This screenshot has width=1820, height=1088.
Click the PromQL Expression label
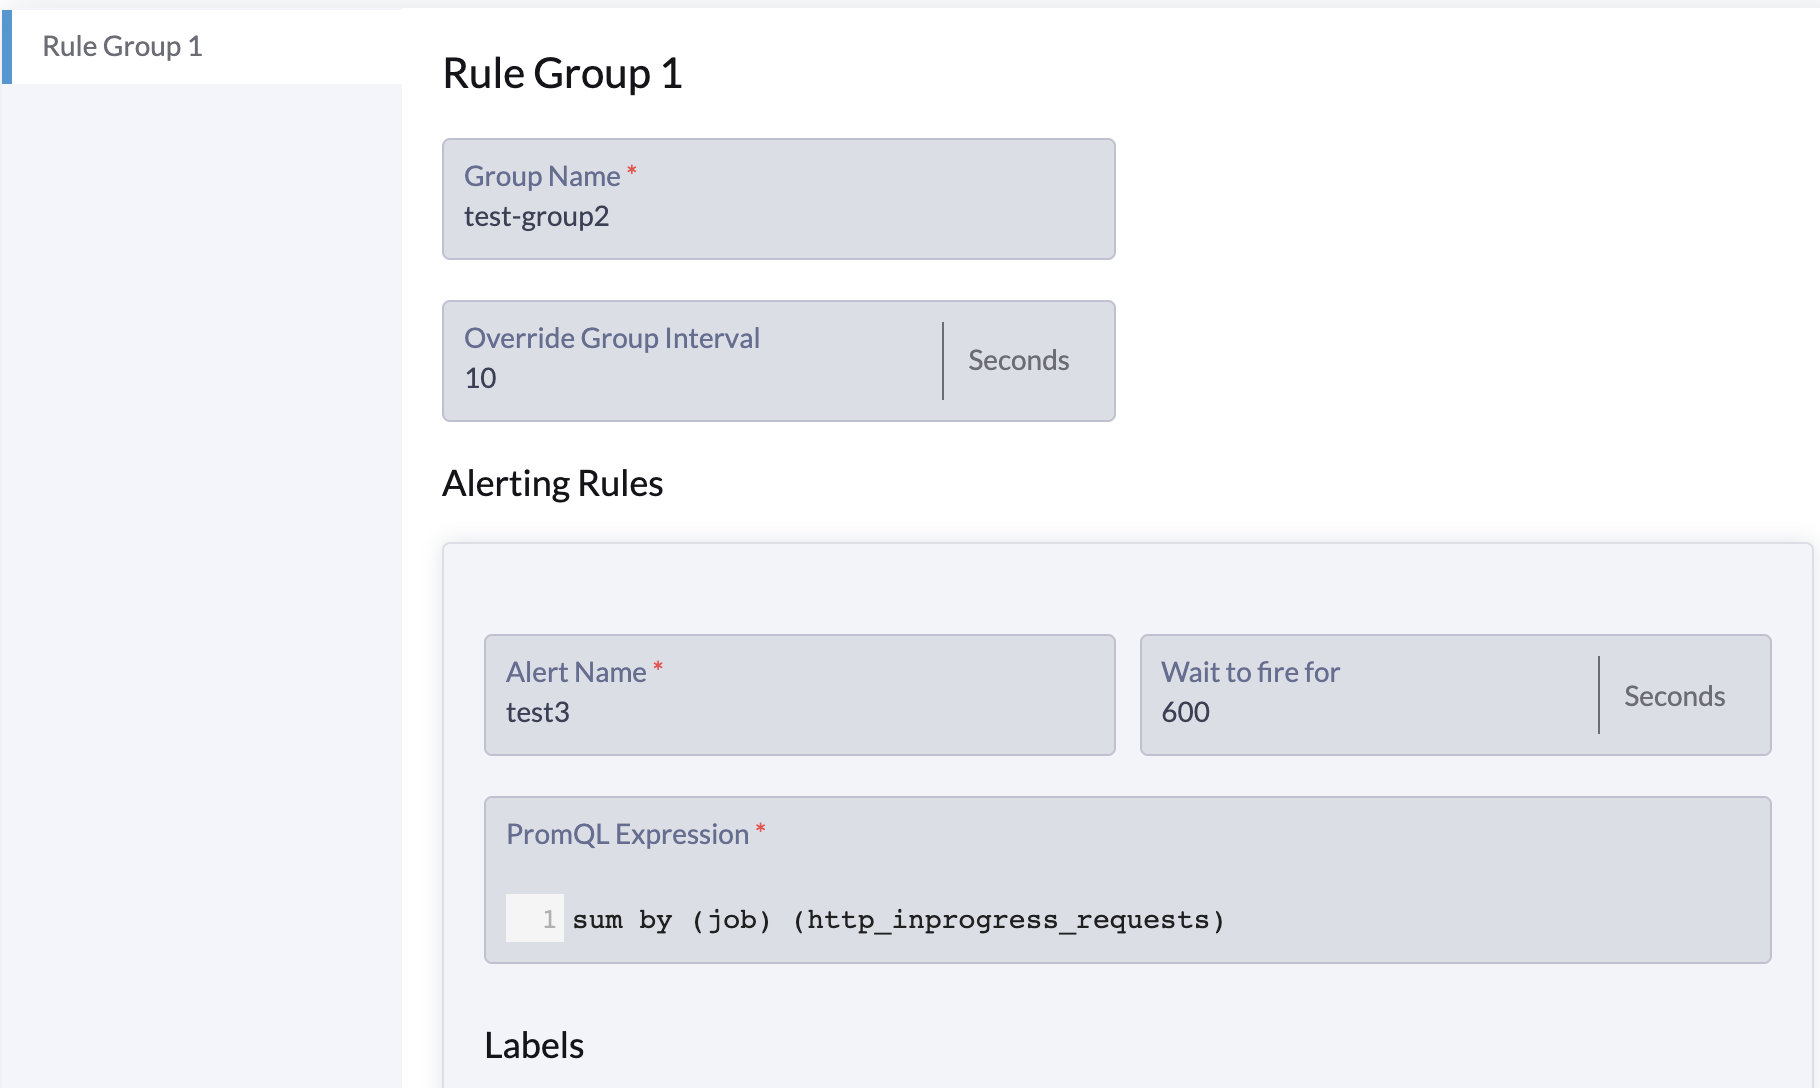625,833
